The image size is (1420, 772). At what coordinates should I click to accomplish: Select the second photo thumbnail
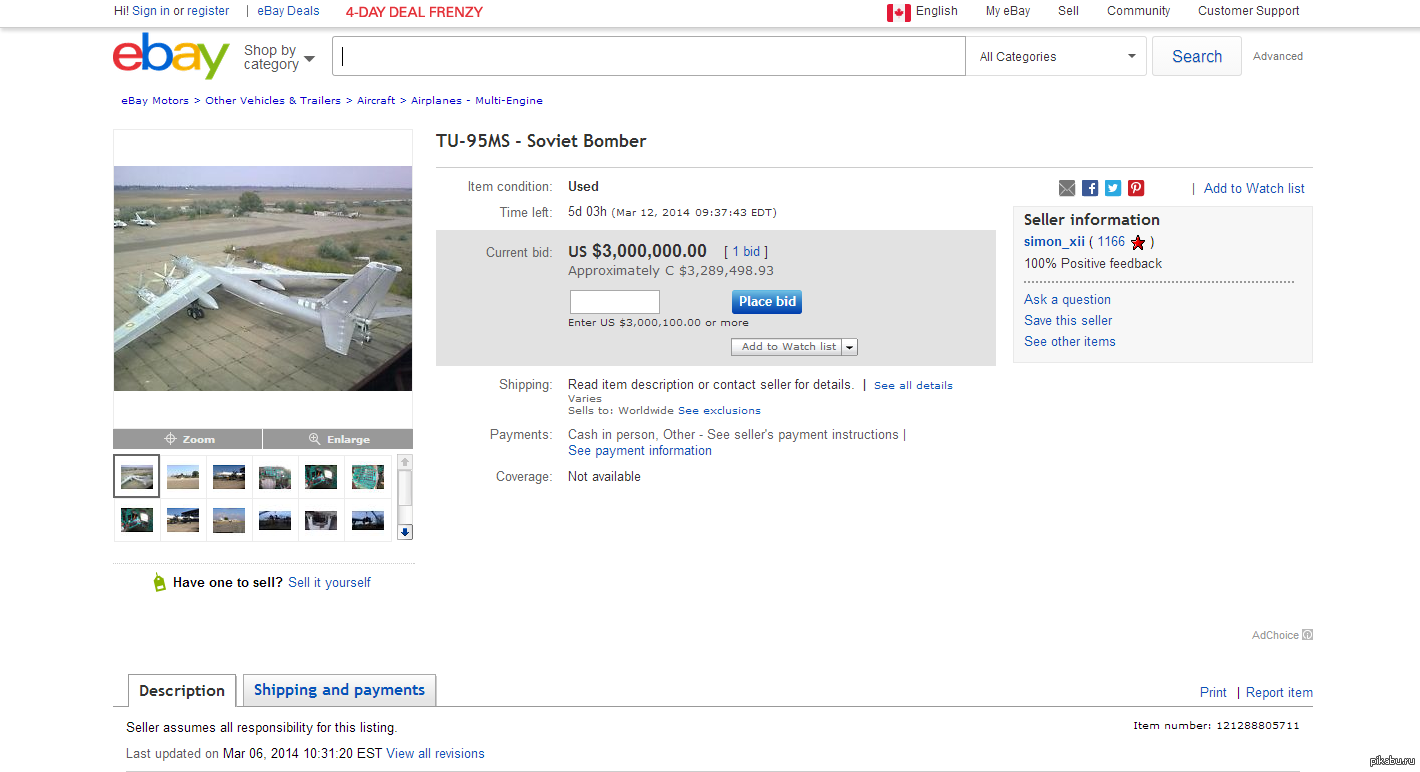click(183, 476)
